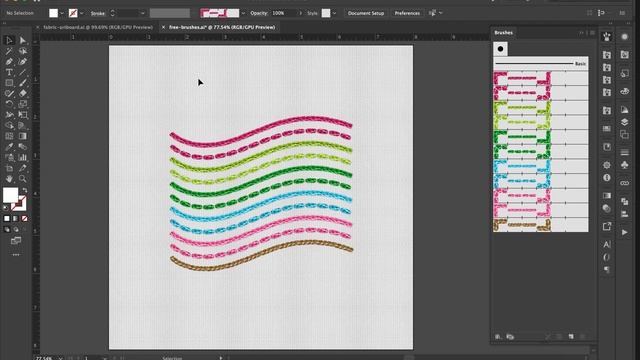
Task: Click New Brush button in Brushes panel
Action: tap(571, 337)
